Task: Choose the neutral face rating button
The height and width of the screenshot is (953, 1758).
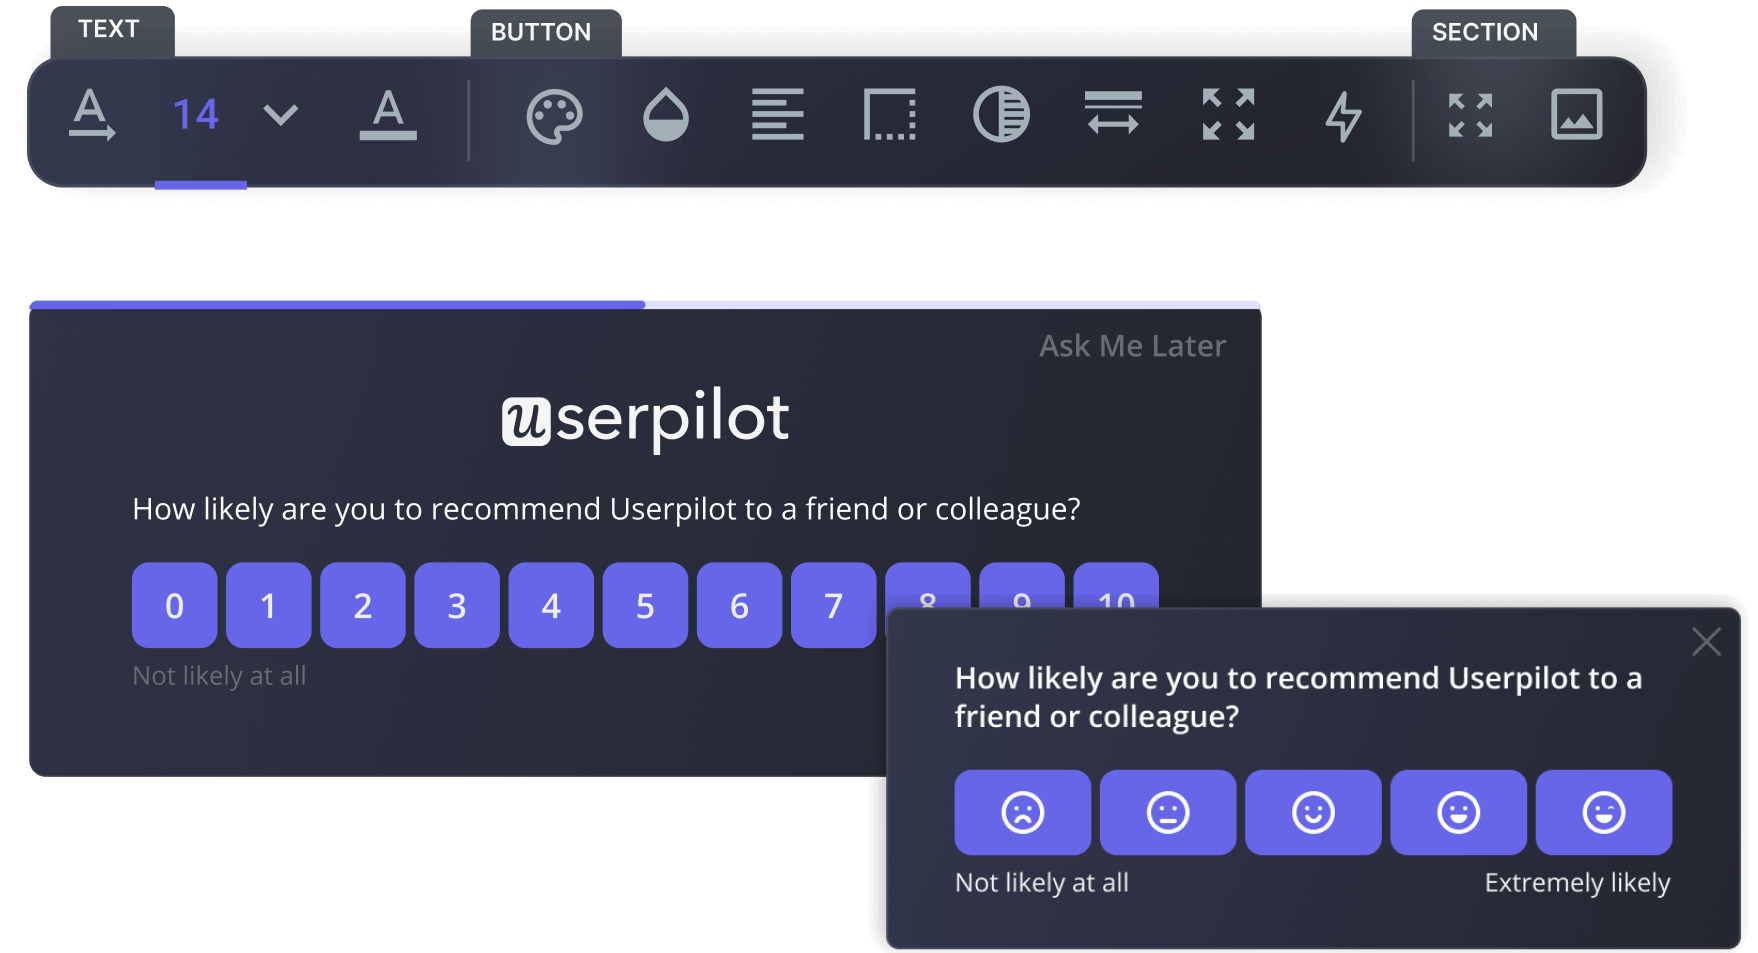Action: (x=1167, y=812)
